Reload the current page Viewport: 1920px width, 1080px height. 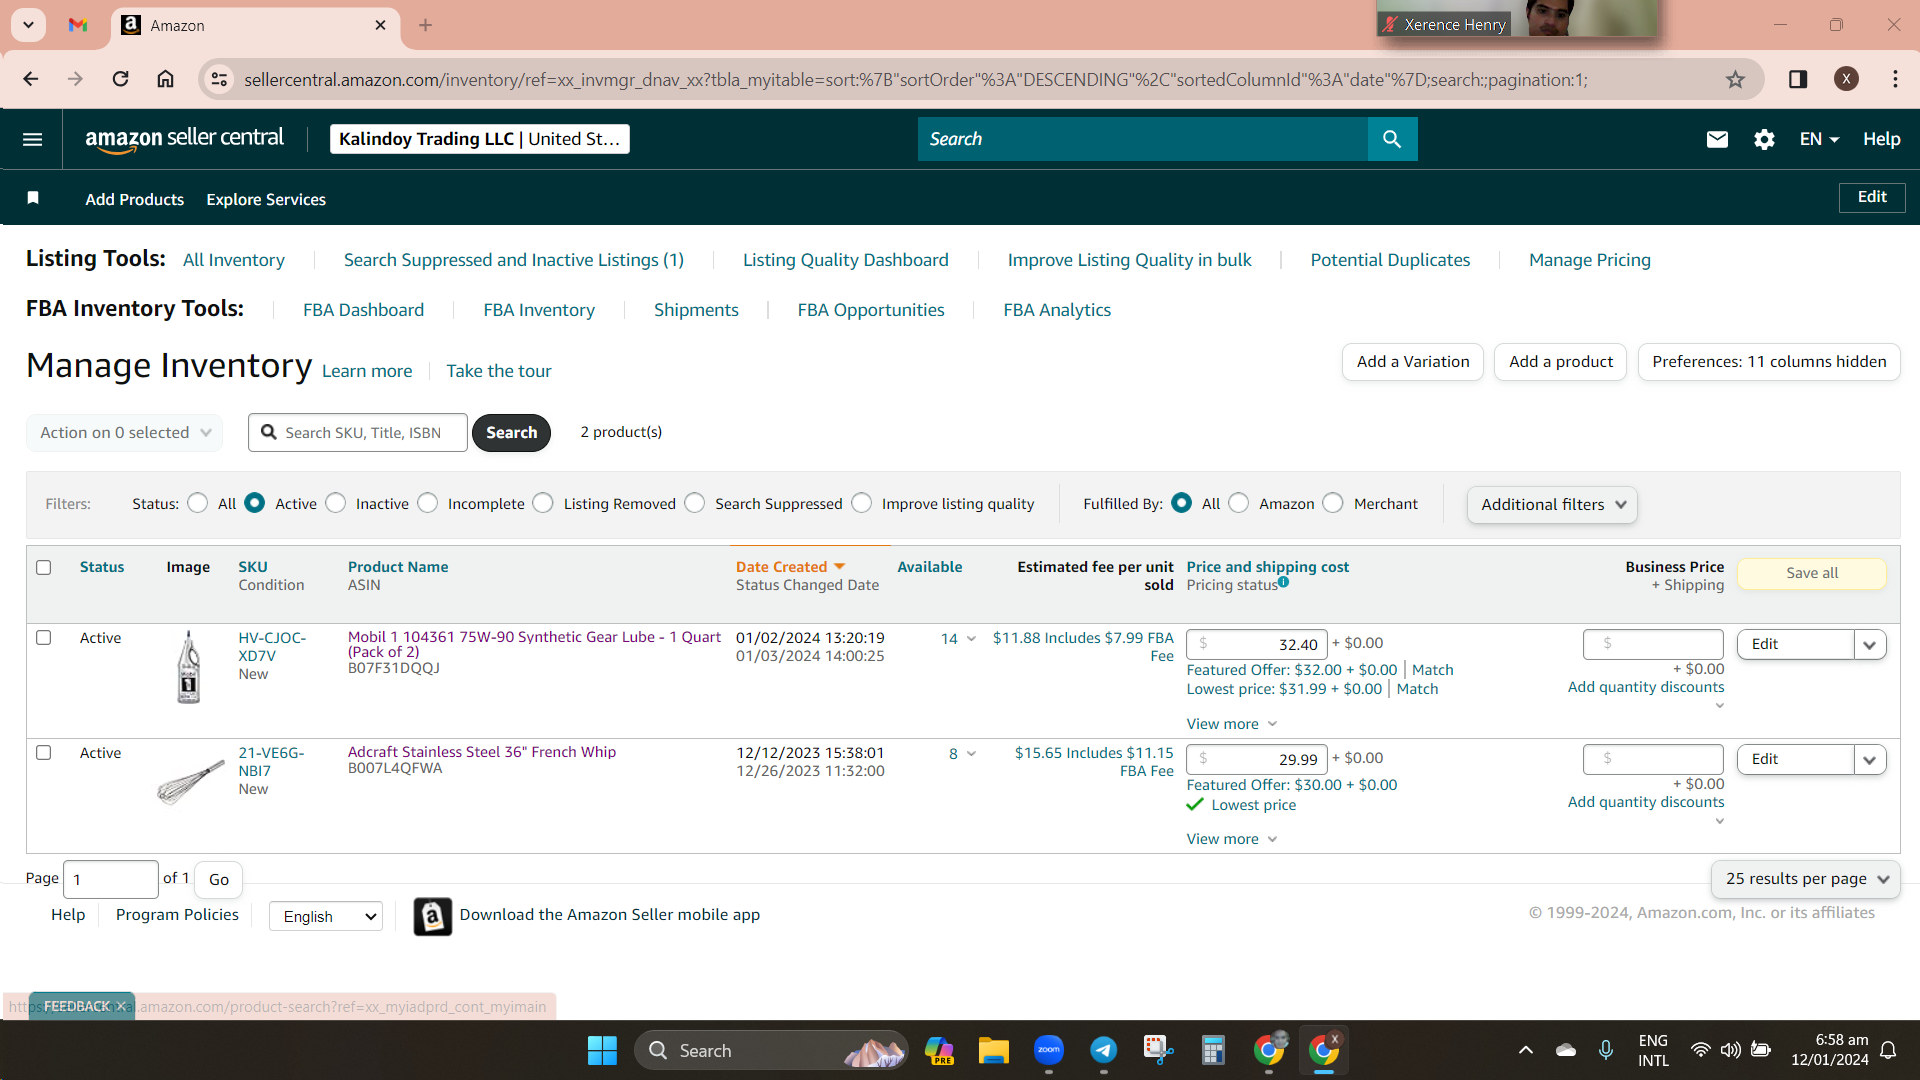point(120,79)
